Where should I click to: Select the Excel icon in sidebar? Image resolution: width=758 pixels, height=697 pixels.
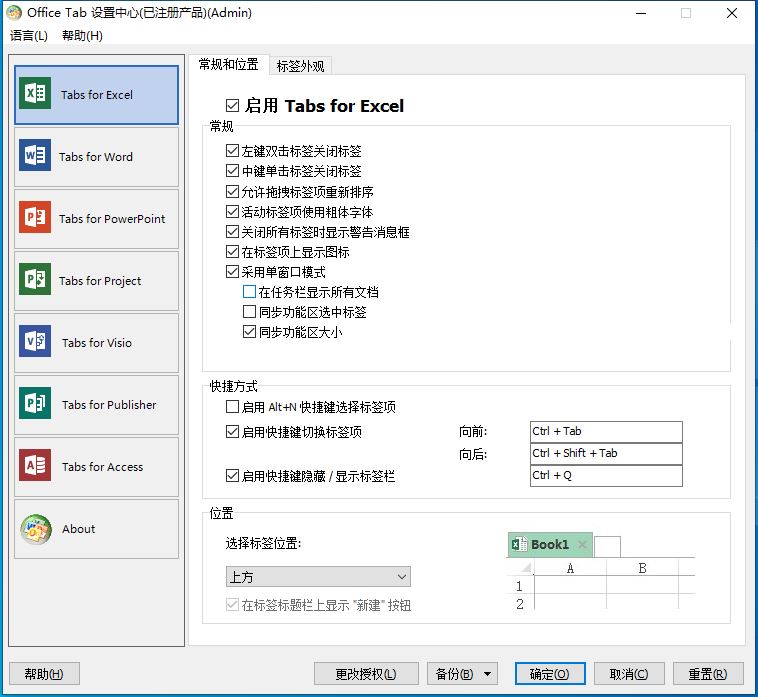click(35, 93)
